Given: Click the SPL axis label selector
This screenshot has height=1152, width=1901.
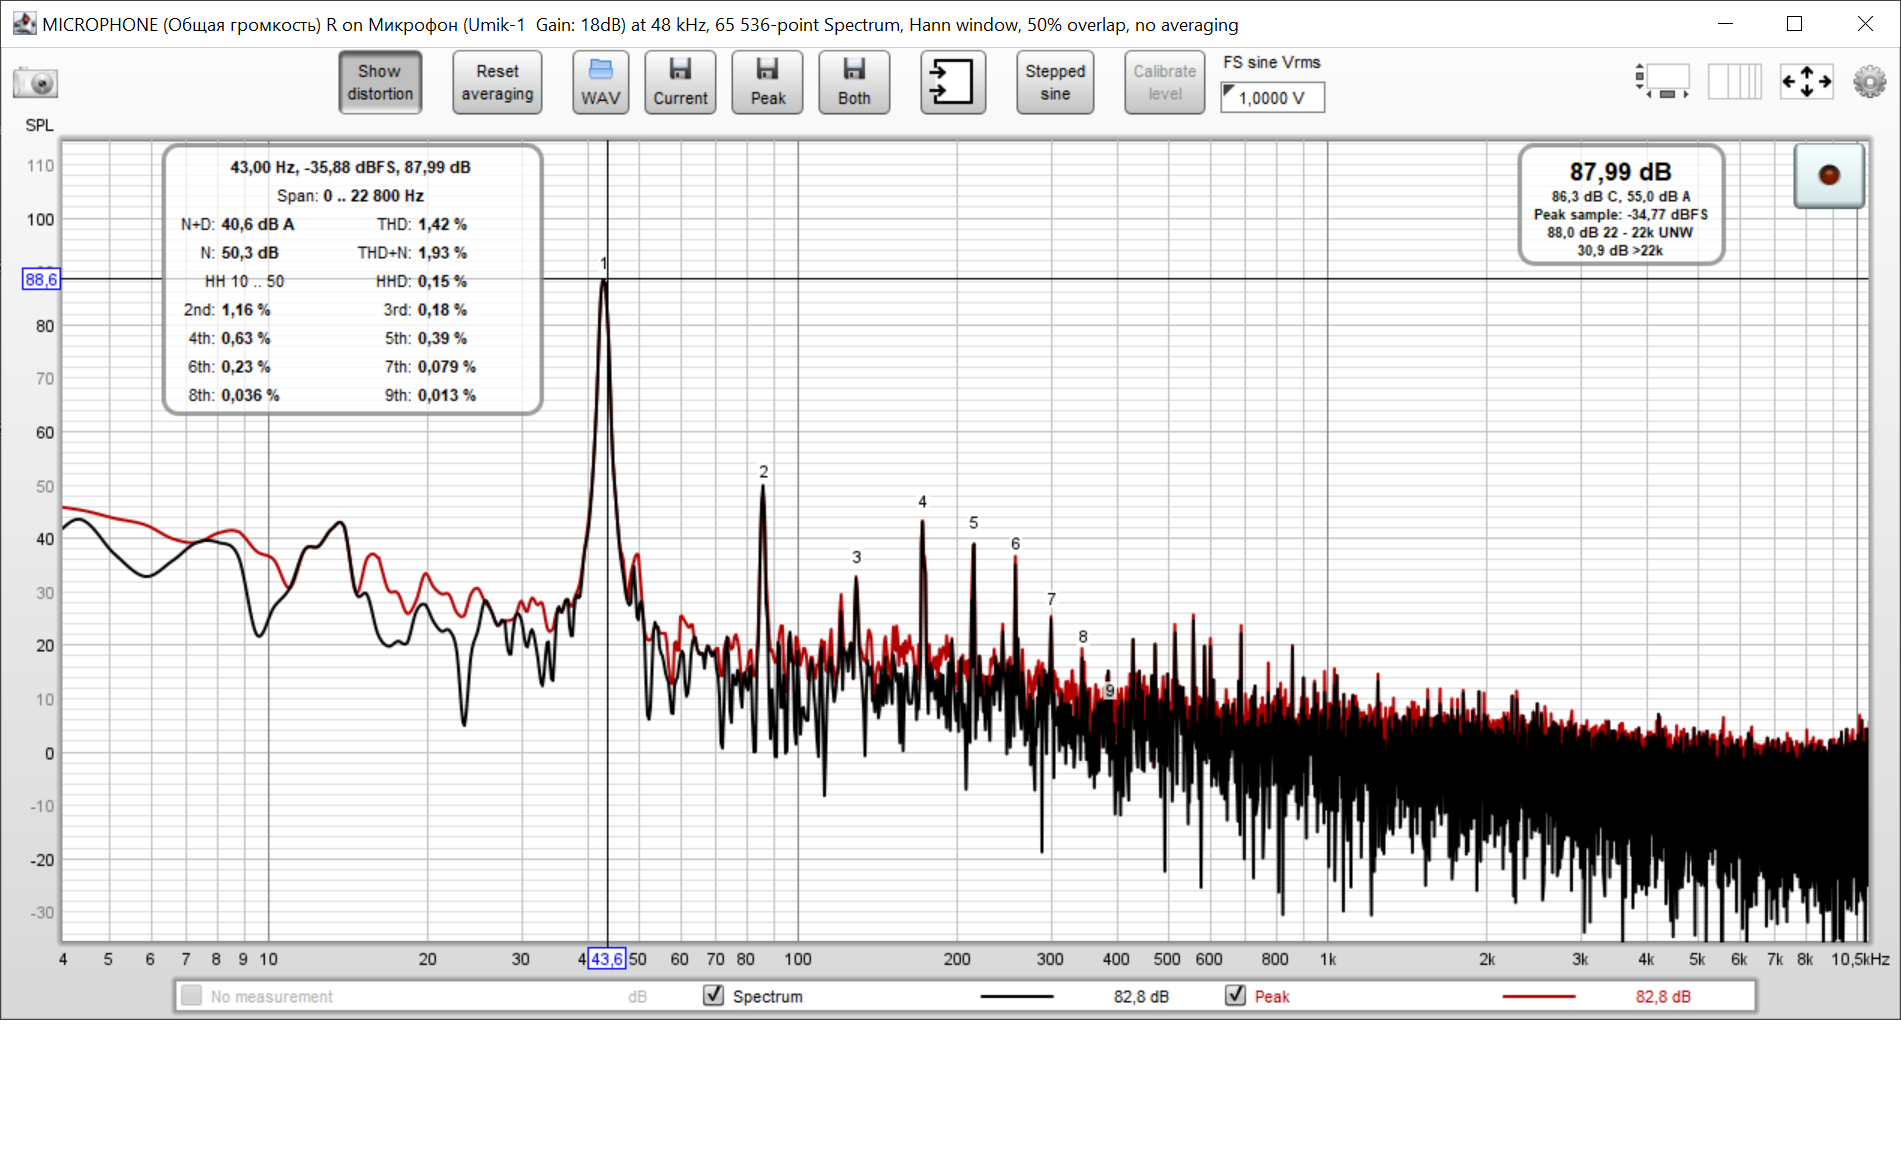Looking at the screenshot, I should coord(39,125).
